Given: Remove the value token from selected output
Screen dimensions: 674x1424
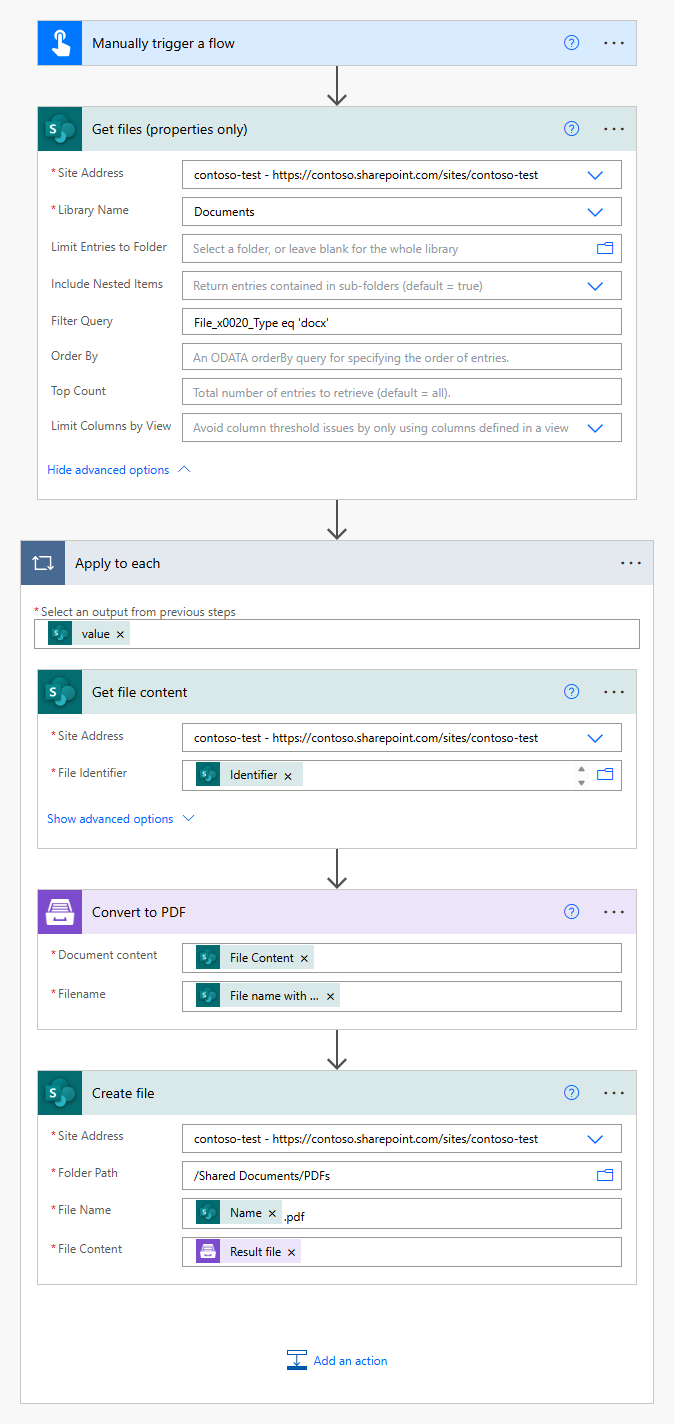Looking at the screenshot, I should coord(120,635).
